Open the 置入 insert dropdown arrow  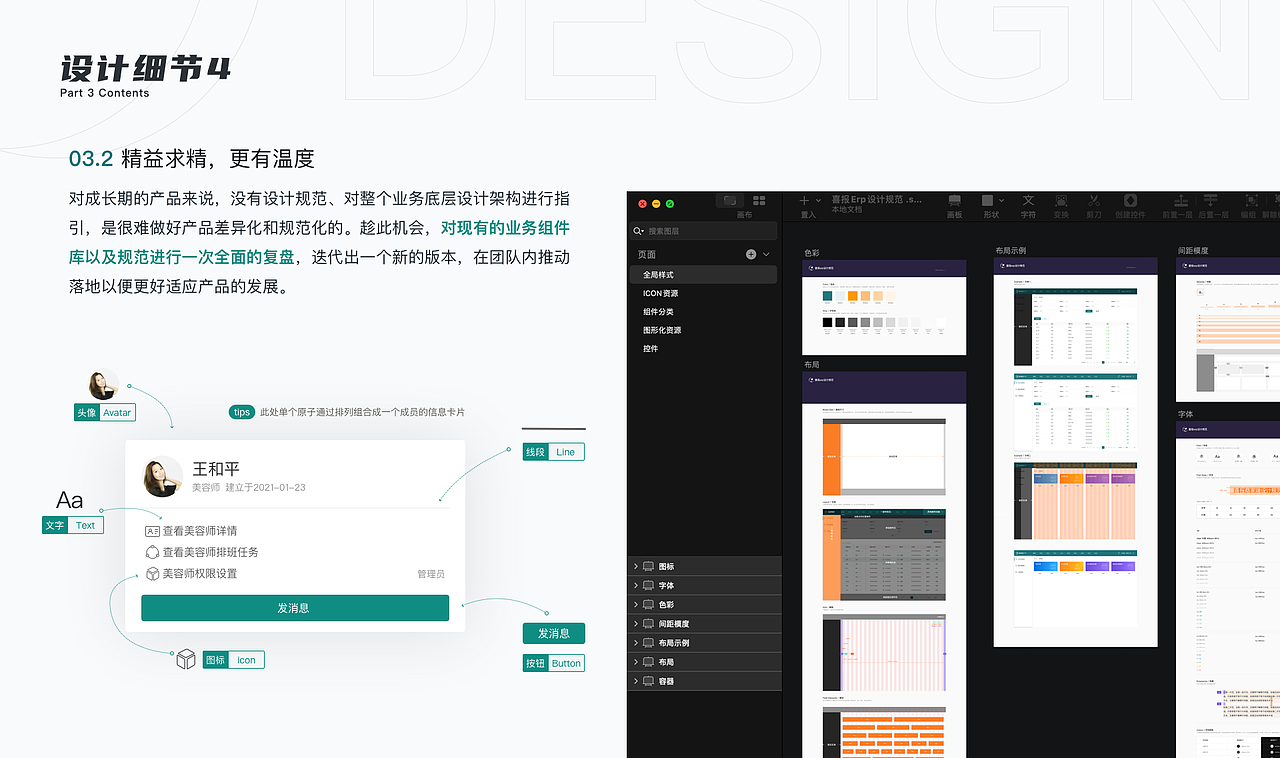tap(818, 200)
